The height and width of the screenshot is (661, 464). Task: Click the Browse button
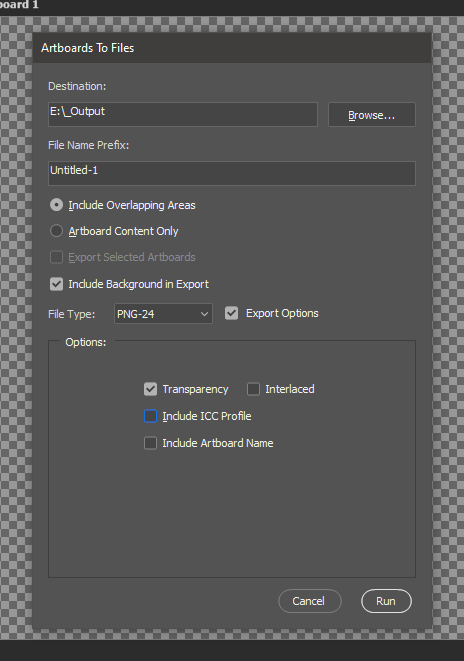[x=372, y=115]
